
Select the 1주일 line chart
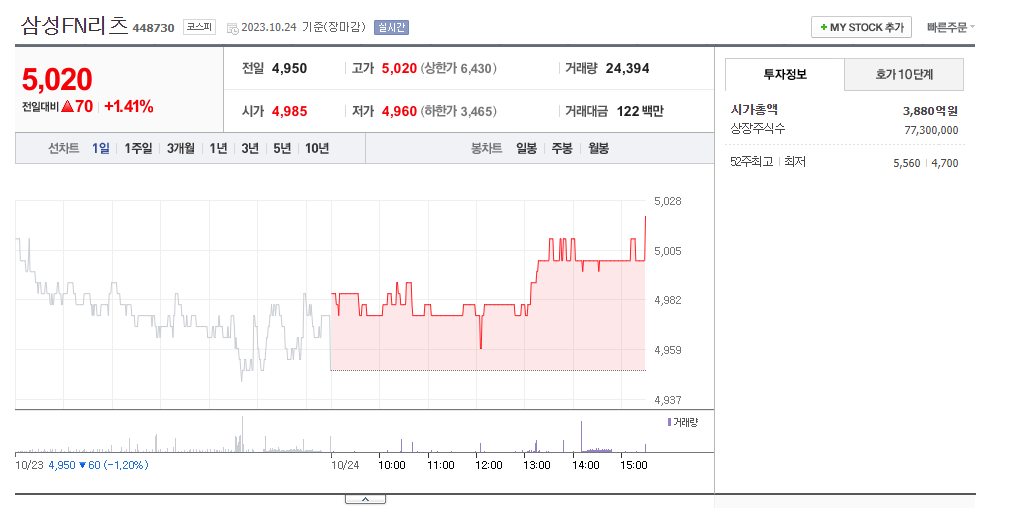point(138,148)
